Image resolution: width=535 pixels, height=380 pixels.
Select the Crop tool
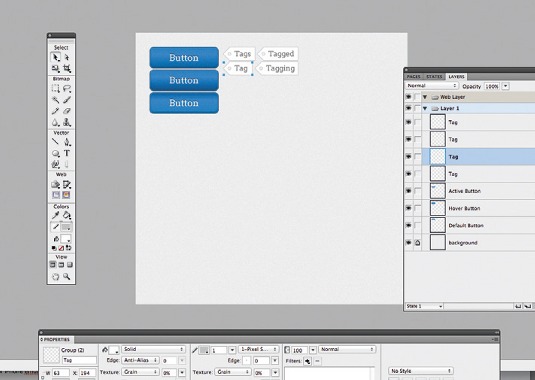pos(67,69)
